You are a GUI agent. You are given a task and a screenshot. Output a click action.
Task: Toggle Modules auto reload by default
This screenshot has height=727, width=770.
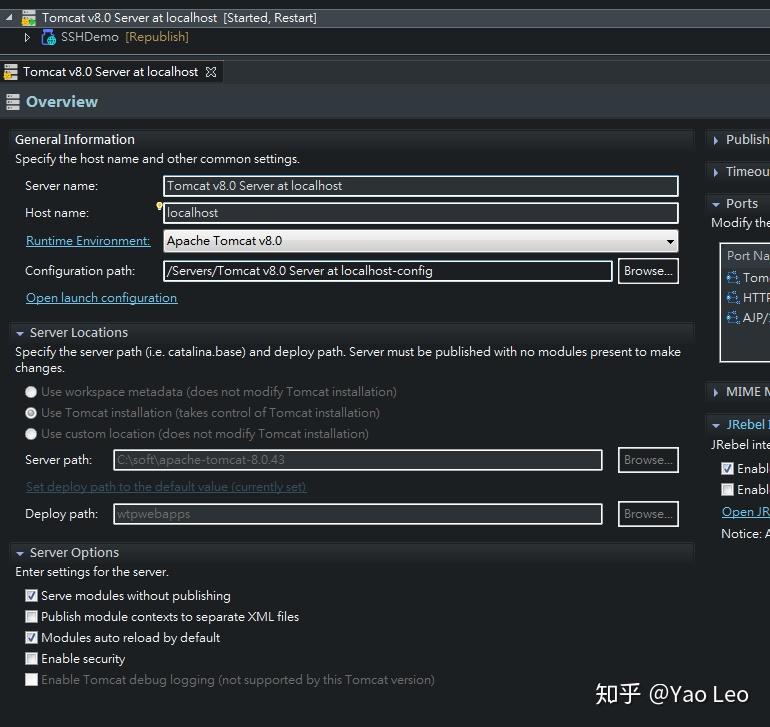coord(31,638)
